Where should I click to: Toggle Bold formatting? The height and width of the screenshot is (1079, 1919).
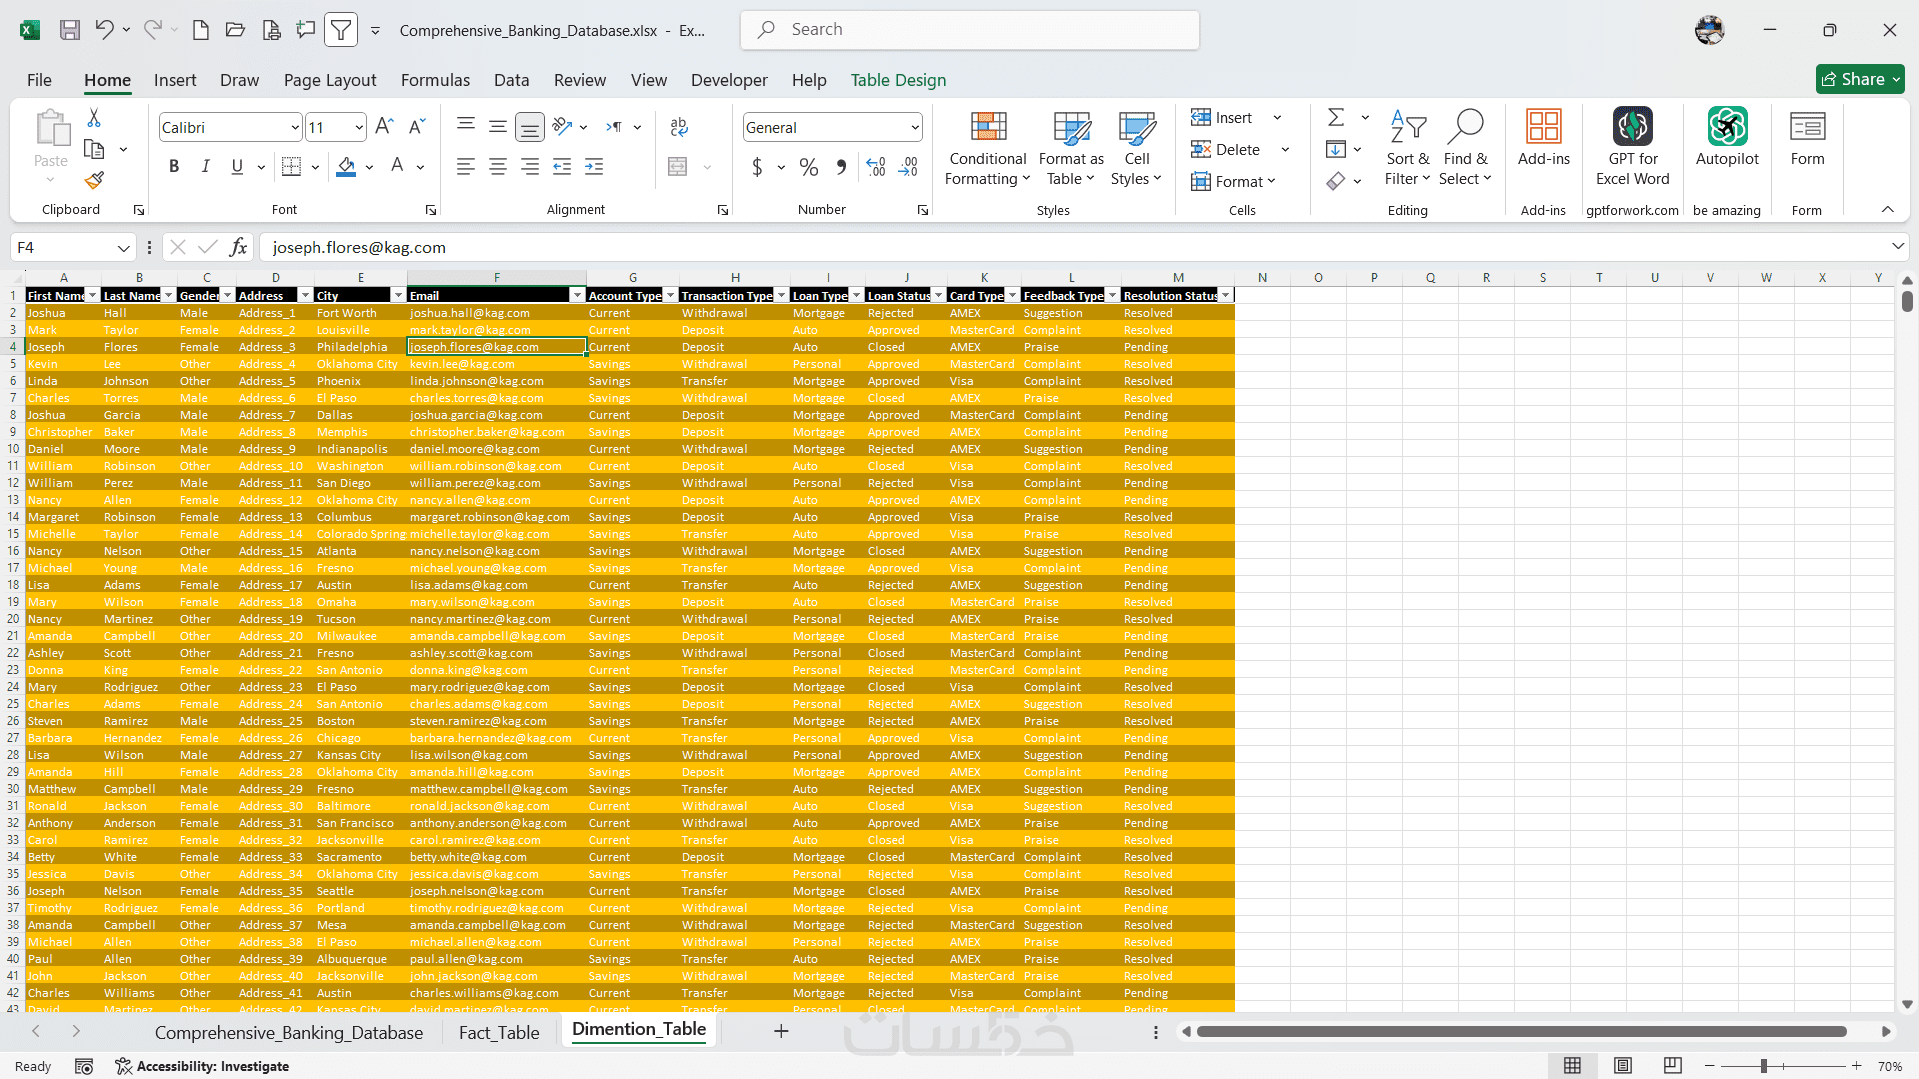click(174, 167)
